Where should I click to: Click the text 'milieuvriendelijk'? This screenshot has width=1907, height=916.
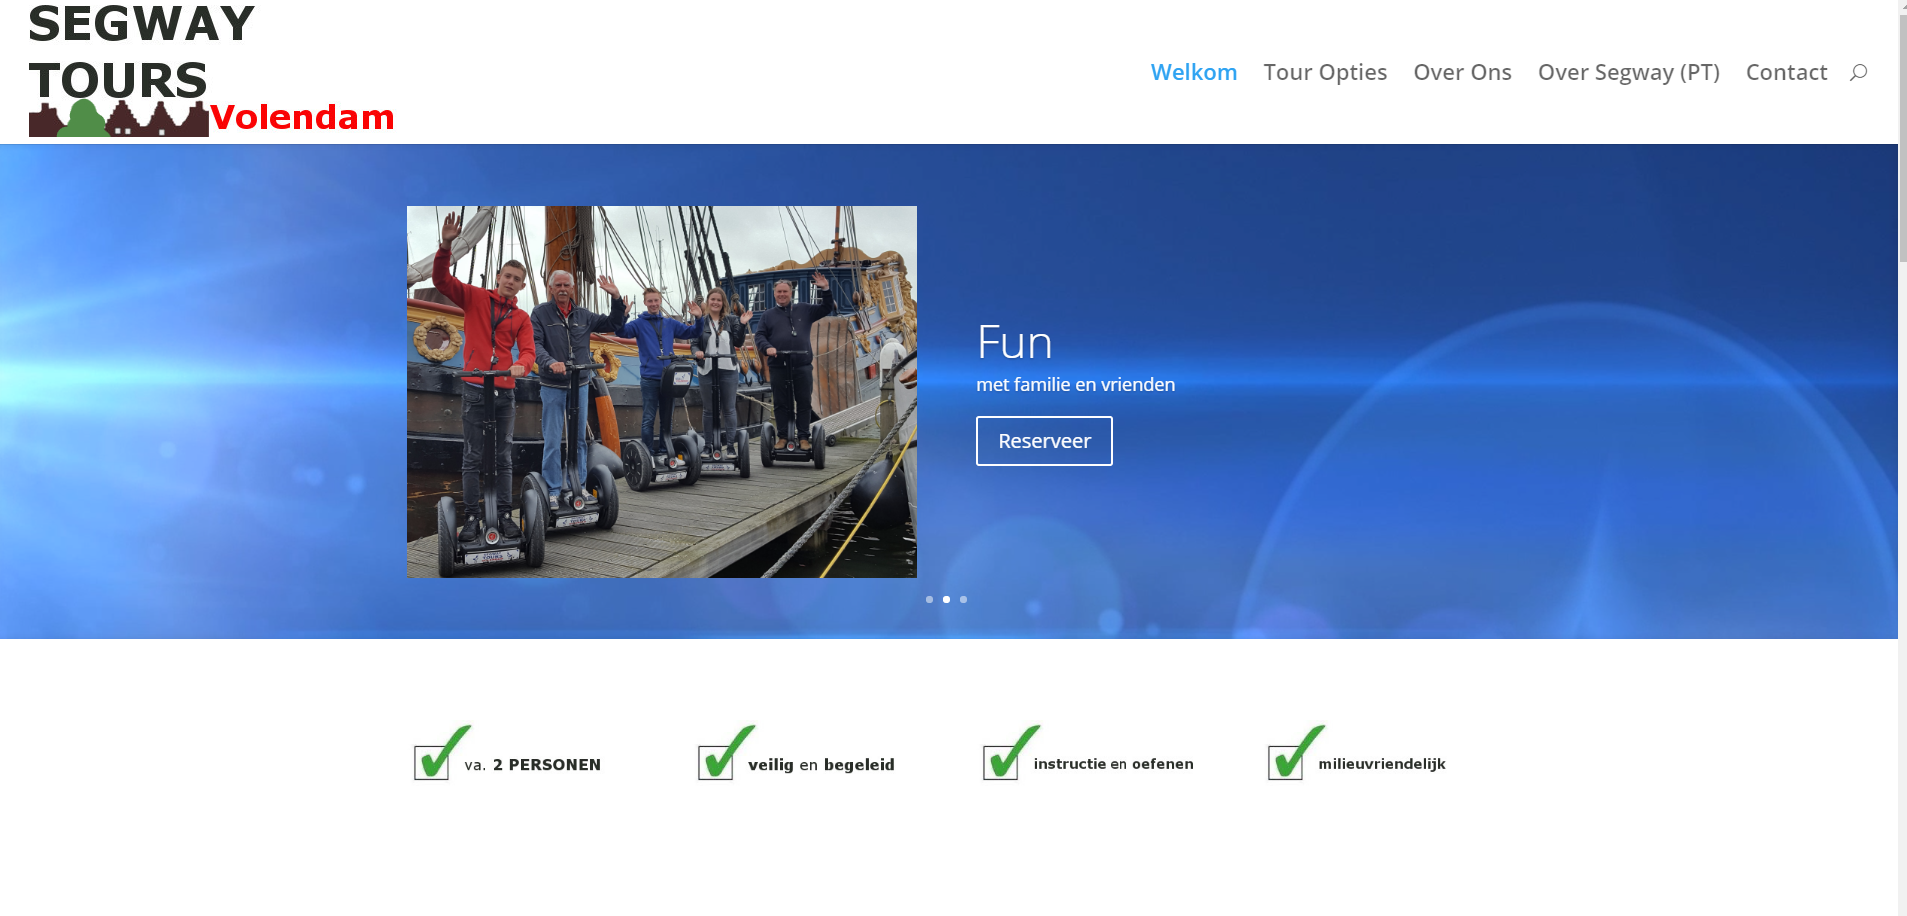point(1381,764)
